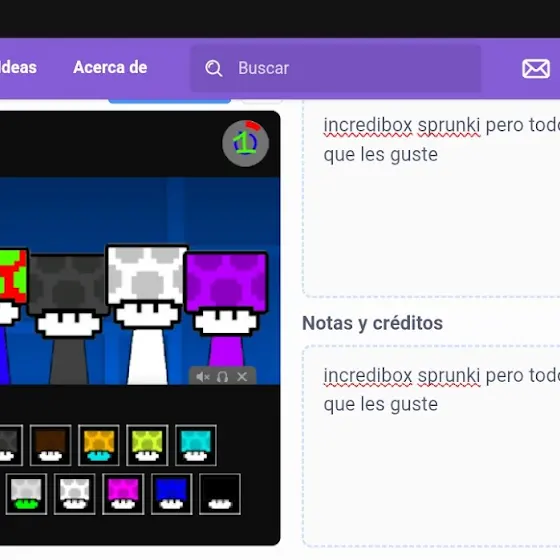
Task: Select the gray mushroom with green mouth
Action: coord(26,494)
